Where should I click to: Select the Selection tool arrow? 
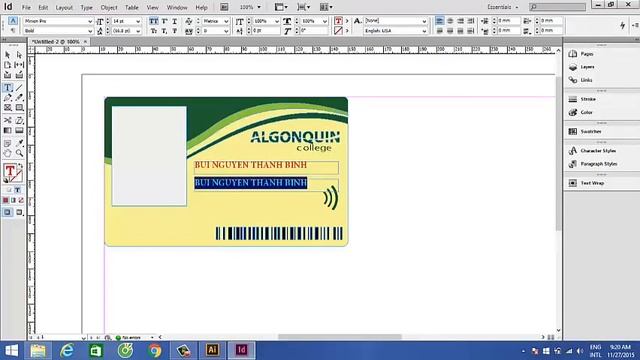point(7,55)
